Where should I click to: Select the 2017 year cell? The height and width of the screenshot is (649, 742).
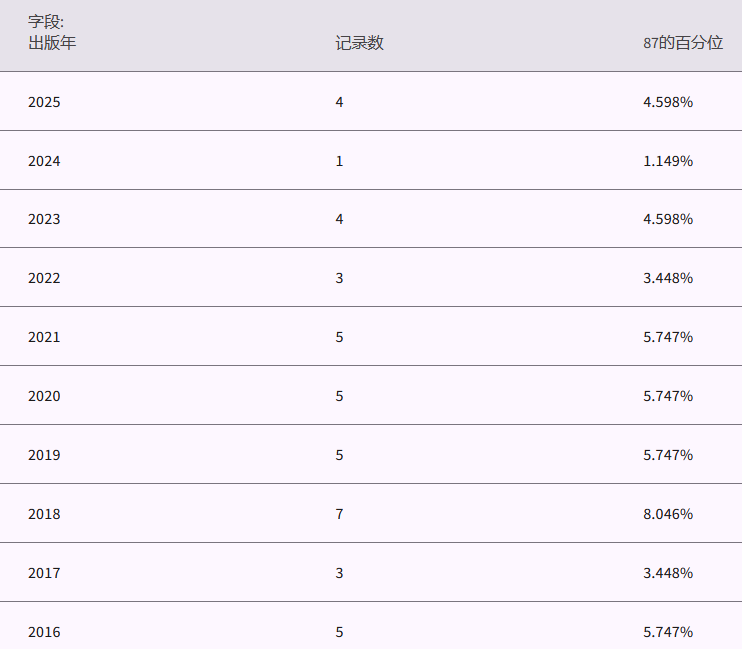(x=44, y=573)
